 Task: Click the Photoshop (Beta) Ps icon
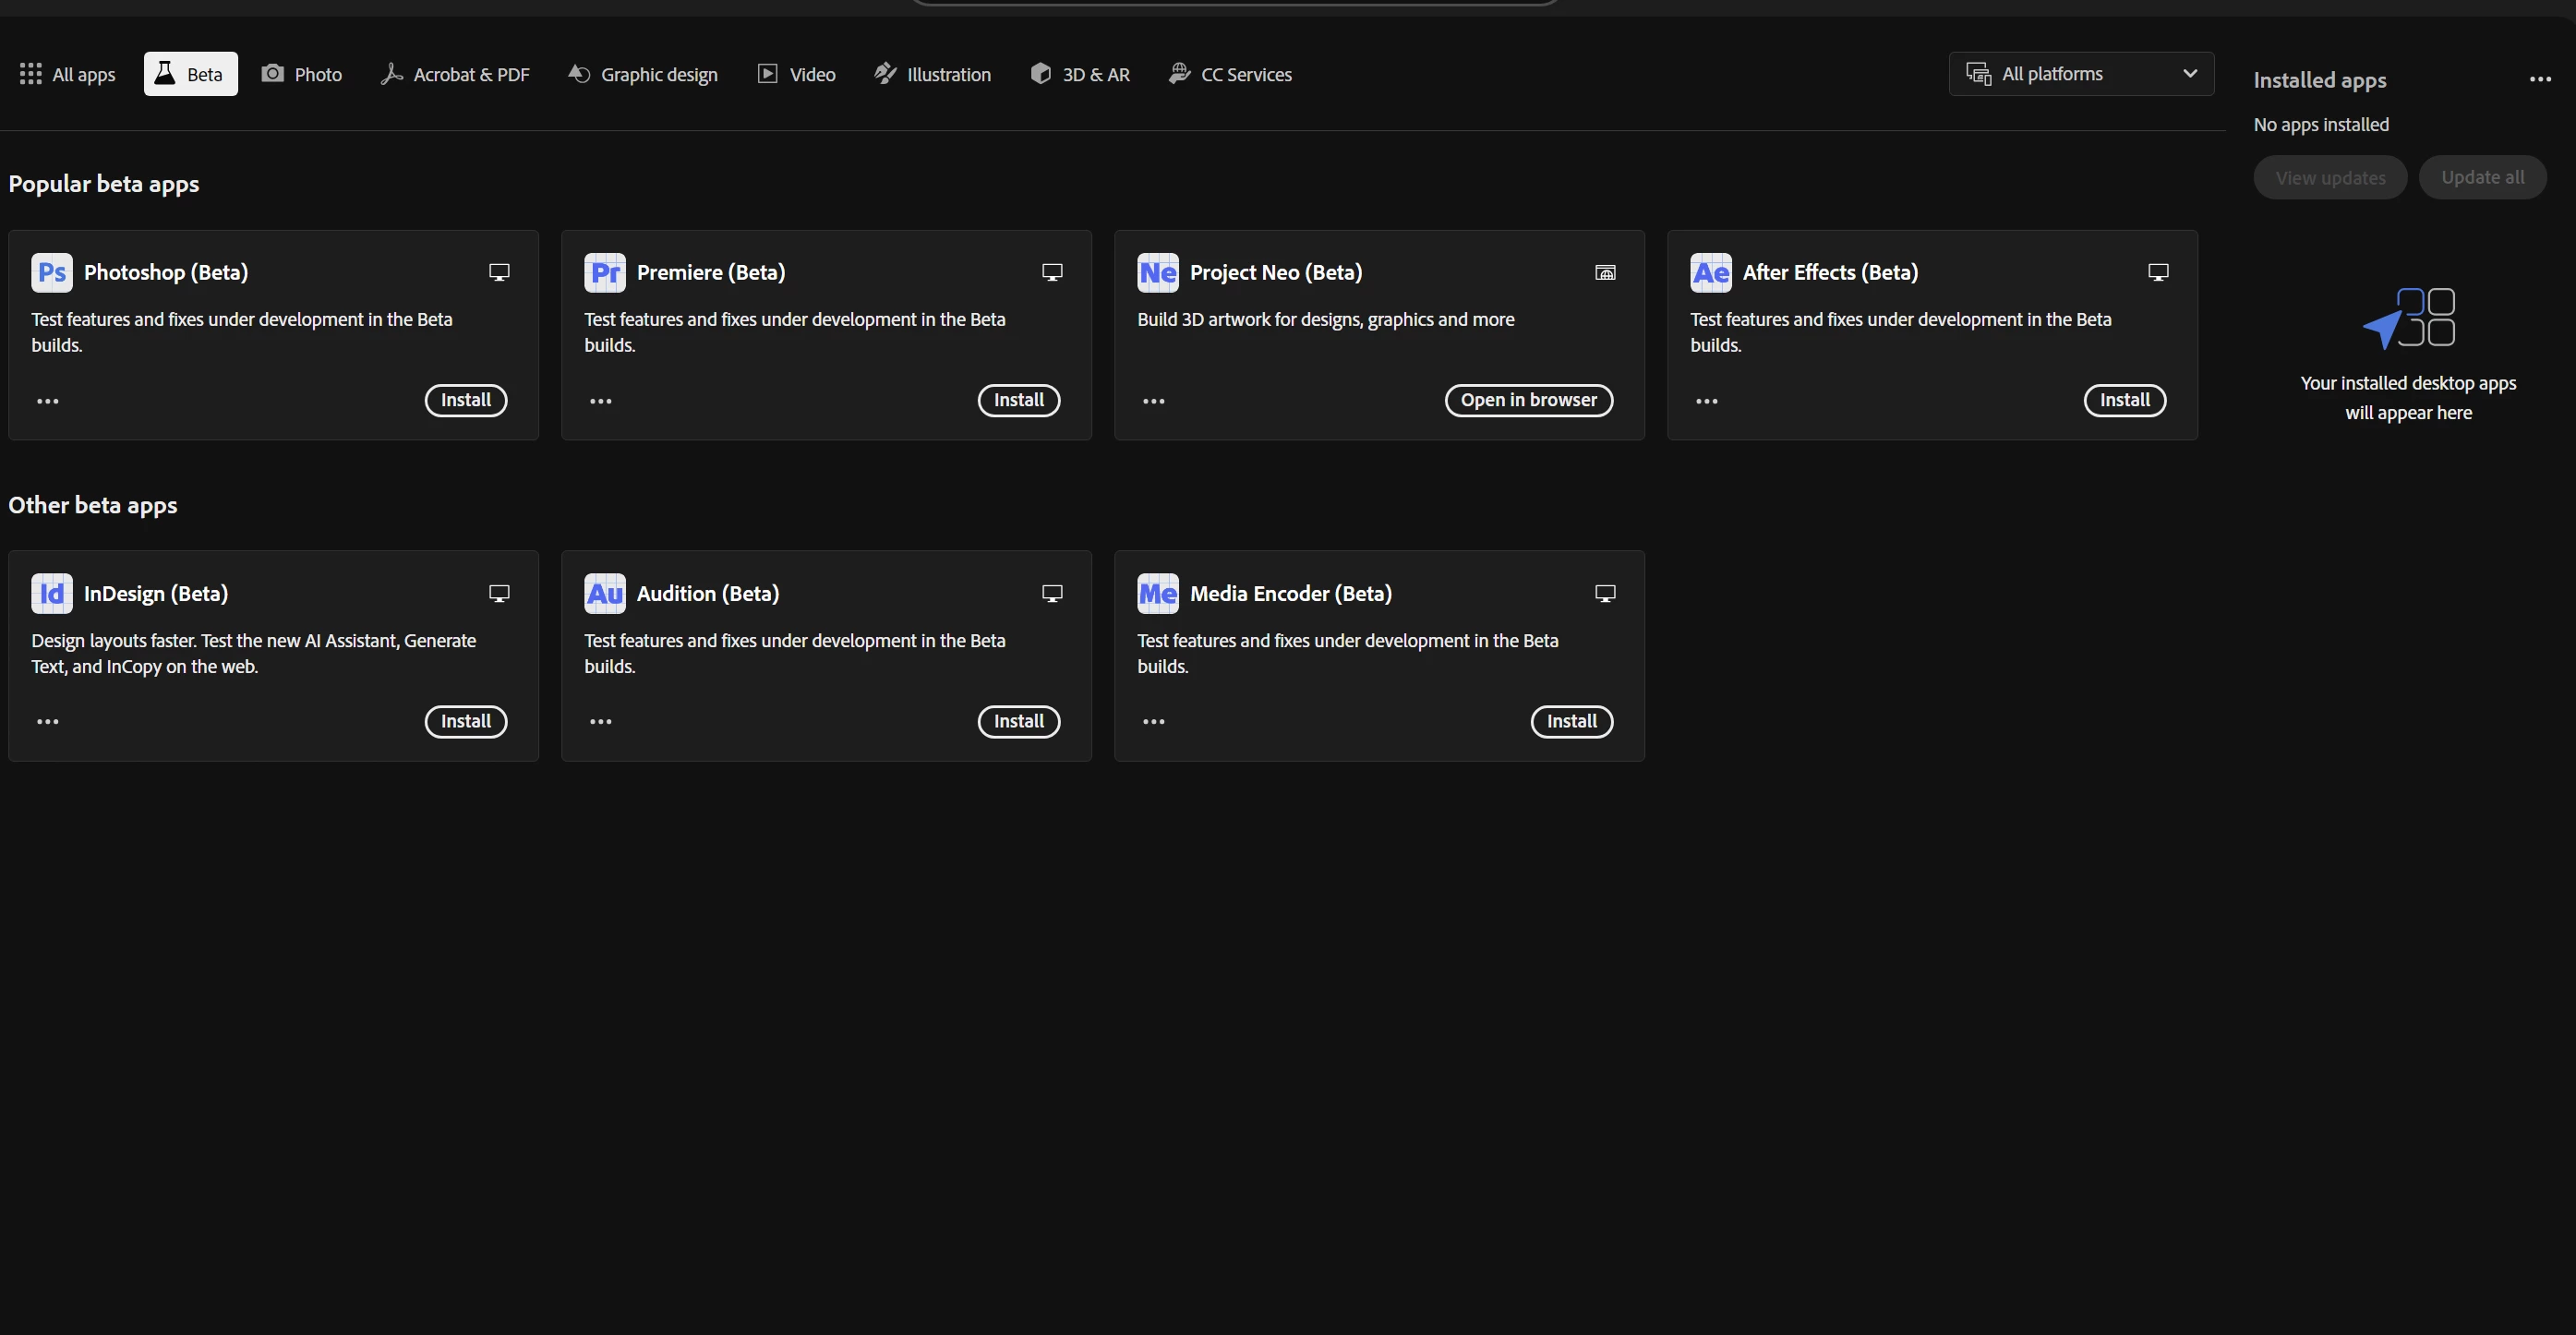coord(52,272)
